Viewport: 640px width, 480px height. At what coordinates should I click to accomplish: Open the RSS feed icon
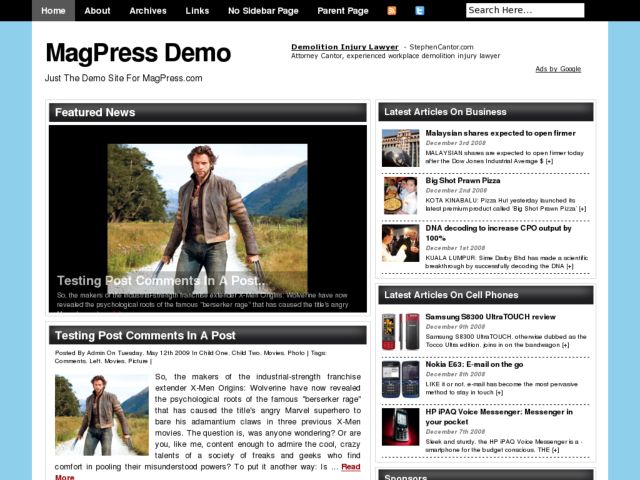[x=391, y=11]
